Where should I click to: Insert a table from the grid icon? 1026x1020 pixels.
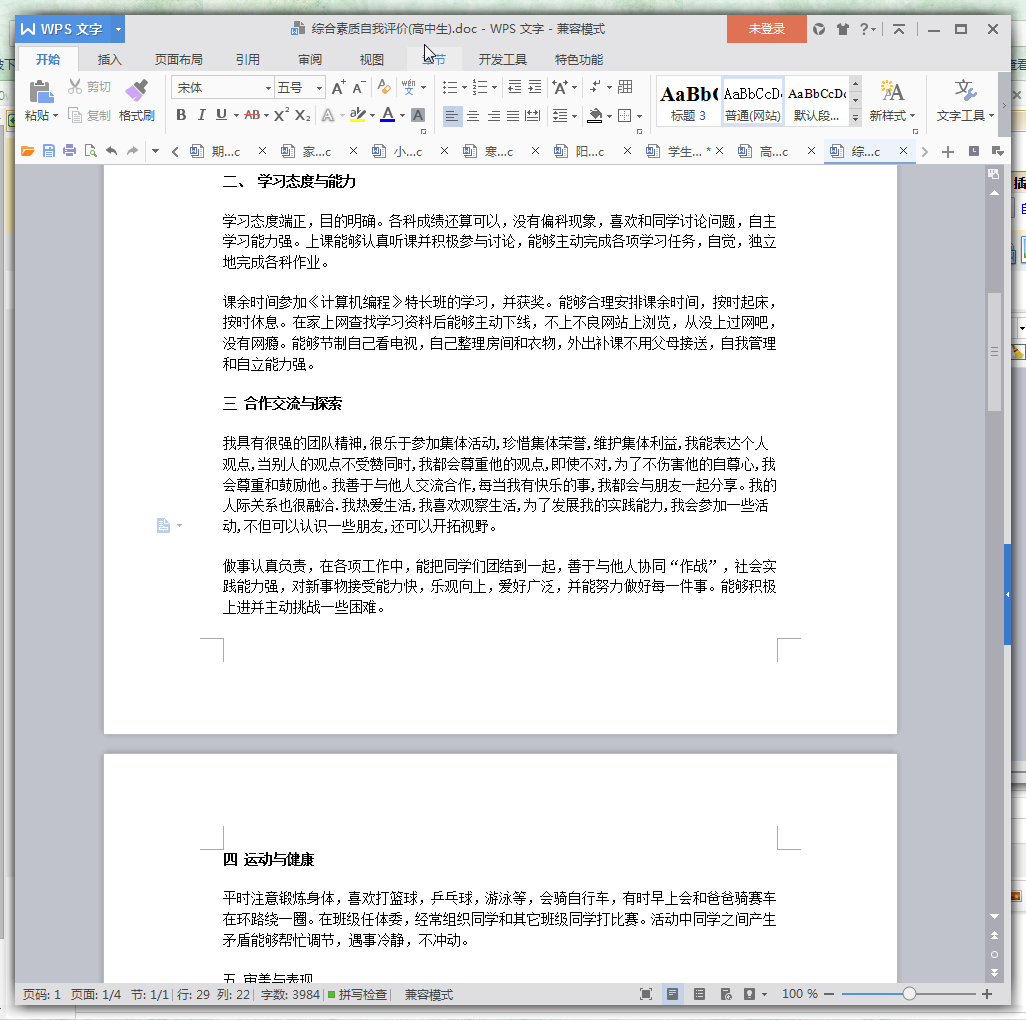point(626,87)
